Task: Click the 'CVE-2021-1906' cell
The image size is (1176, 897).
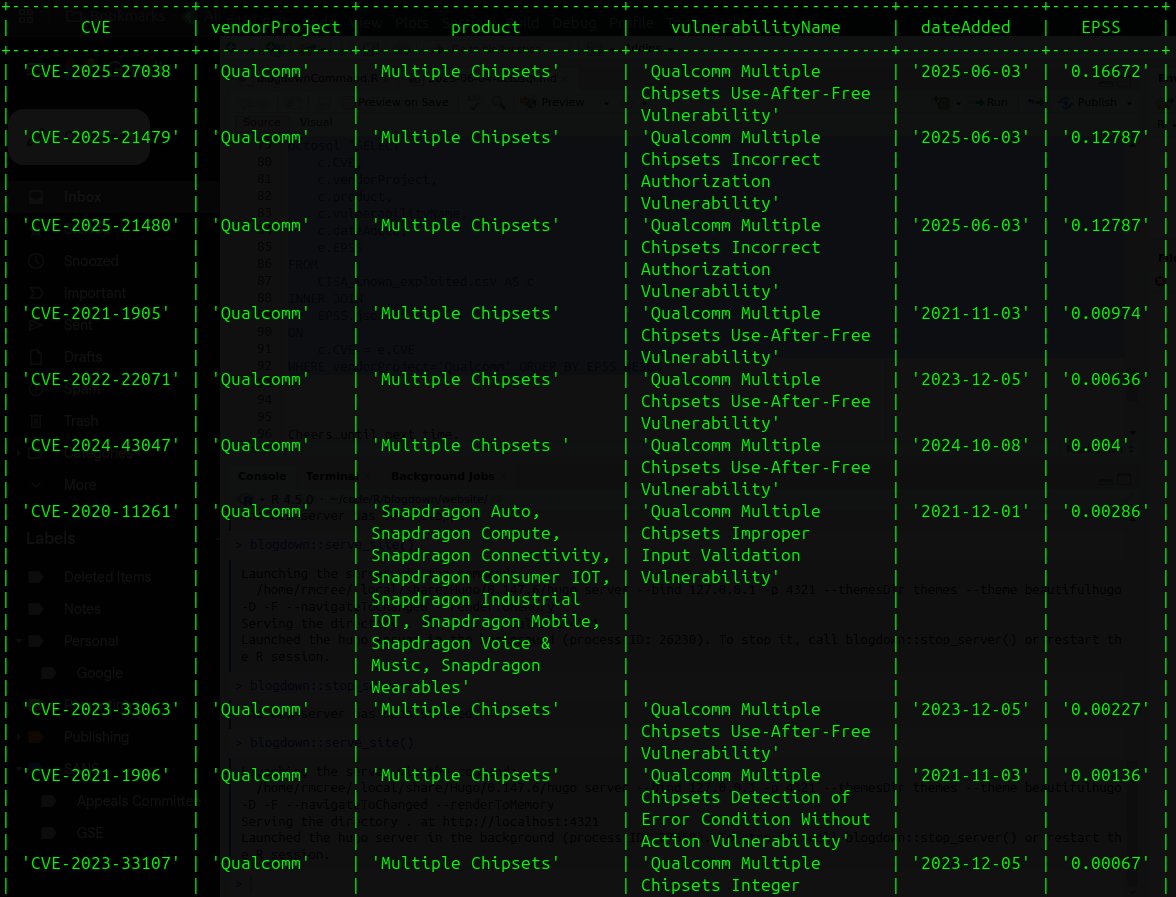Action: tap(95, 776)
